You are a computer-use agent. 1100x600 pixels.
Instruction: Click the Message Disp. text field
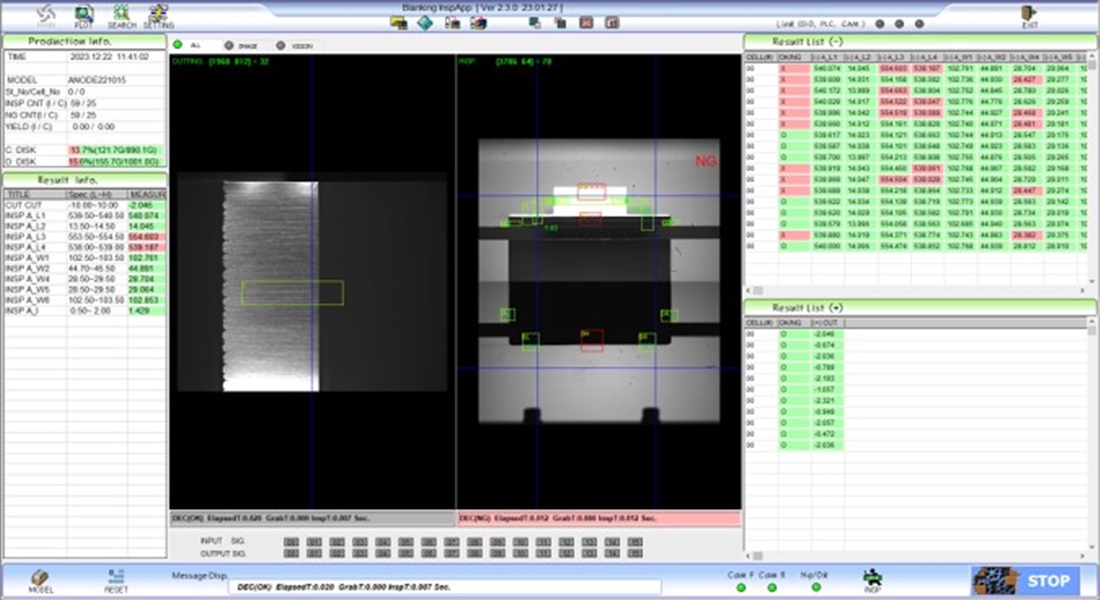coord(445,587)
